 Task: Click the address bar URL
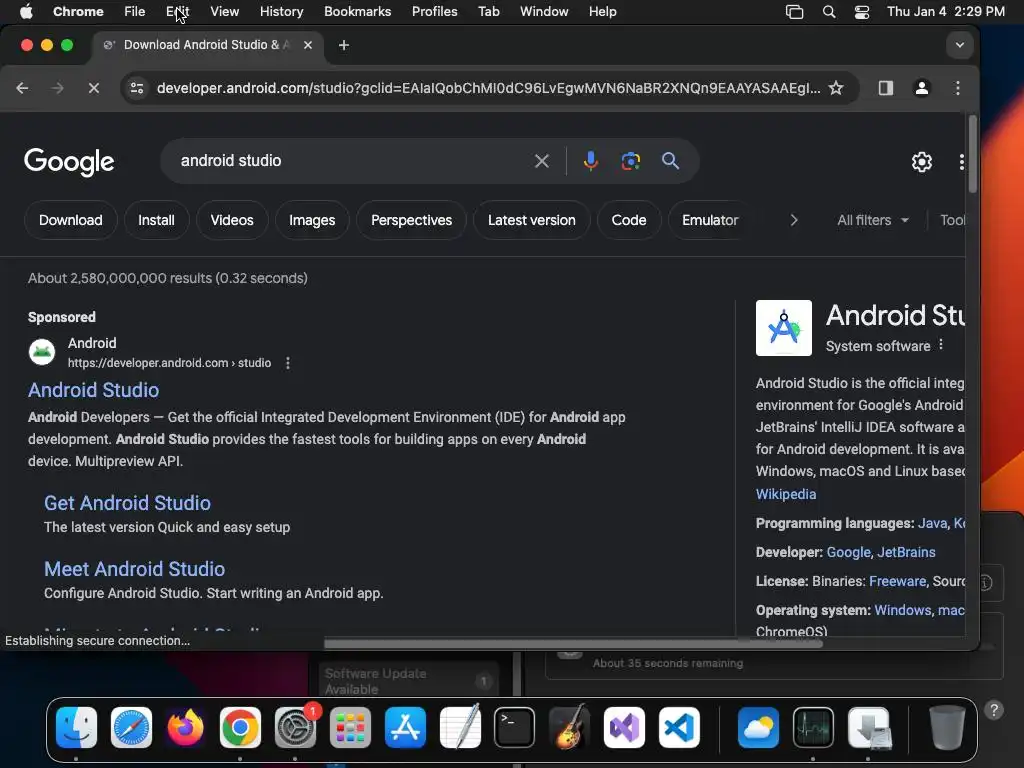(x=488, y=88)
